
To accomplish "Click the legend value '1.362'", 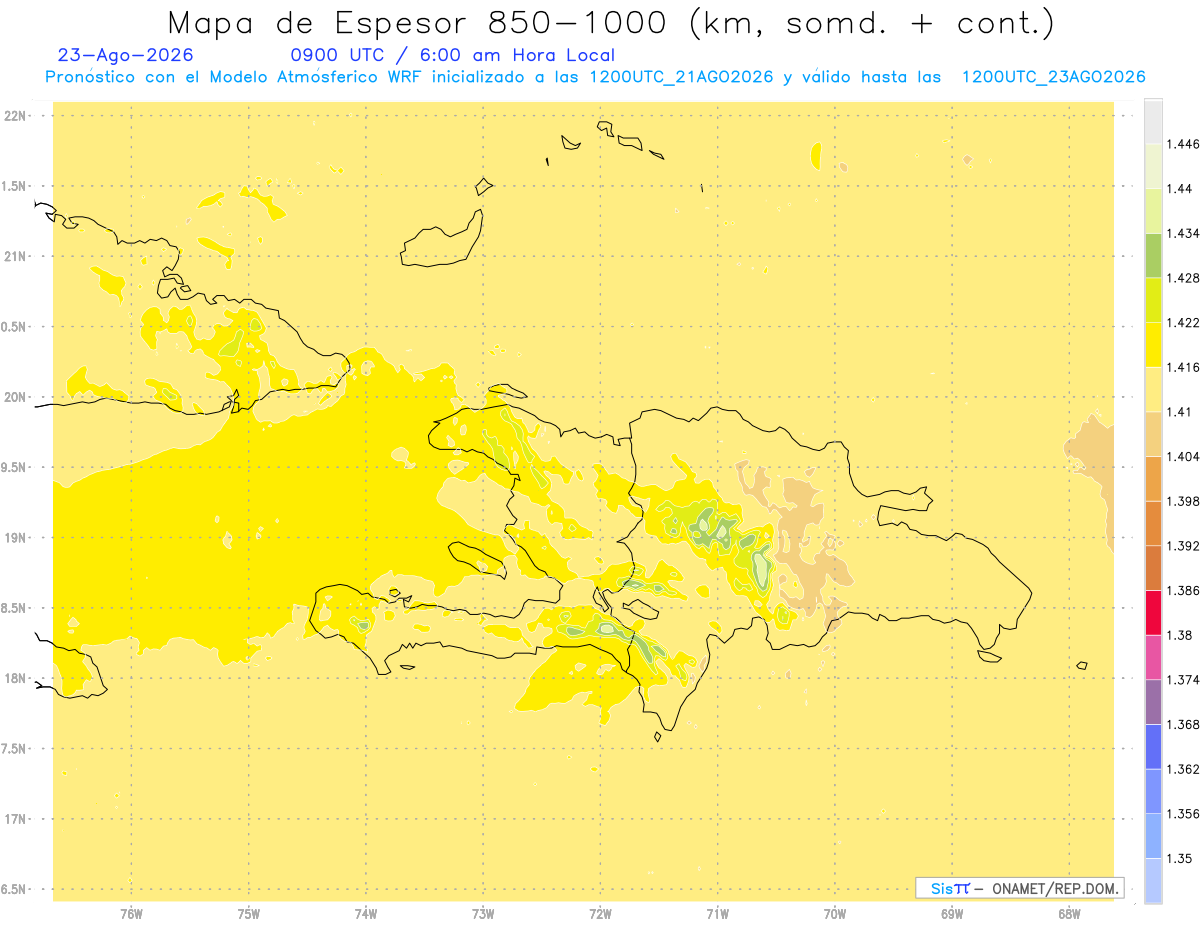I will click(1183, 769).
